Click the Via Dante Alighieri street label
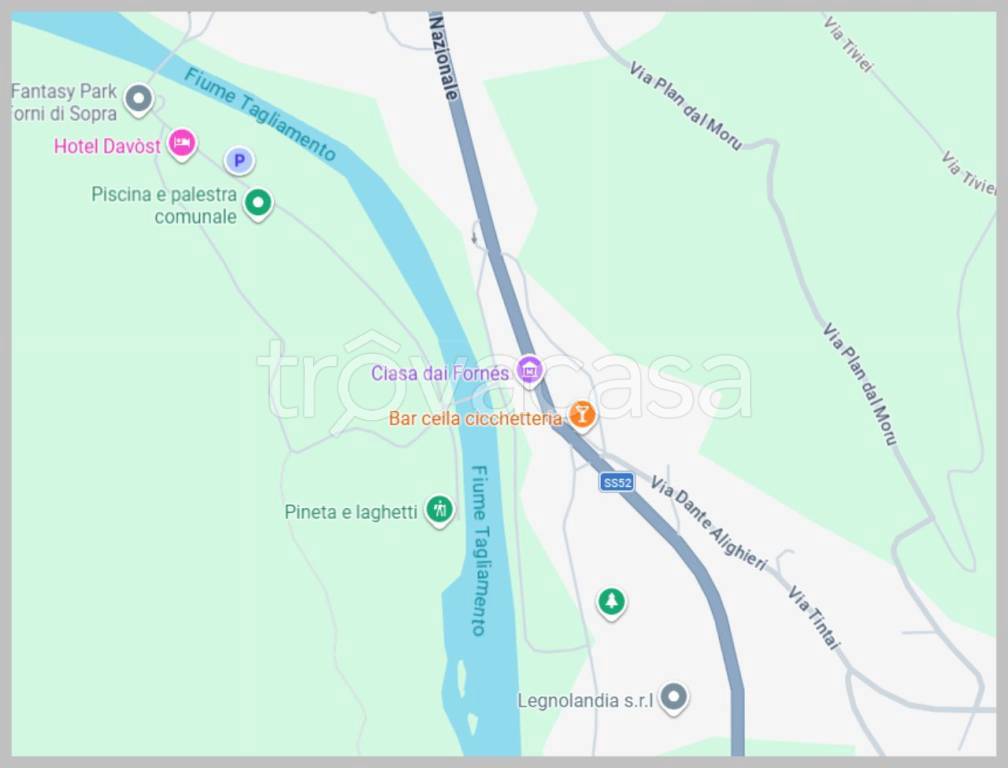 coord(709,523)
